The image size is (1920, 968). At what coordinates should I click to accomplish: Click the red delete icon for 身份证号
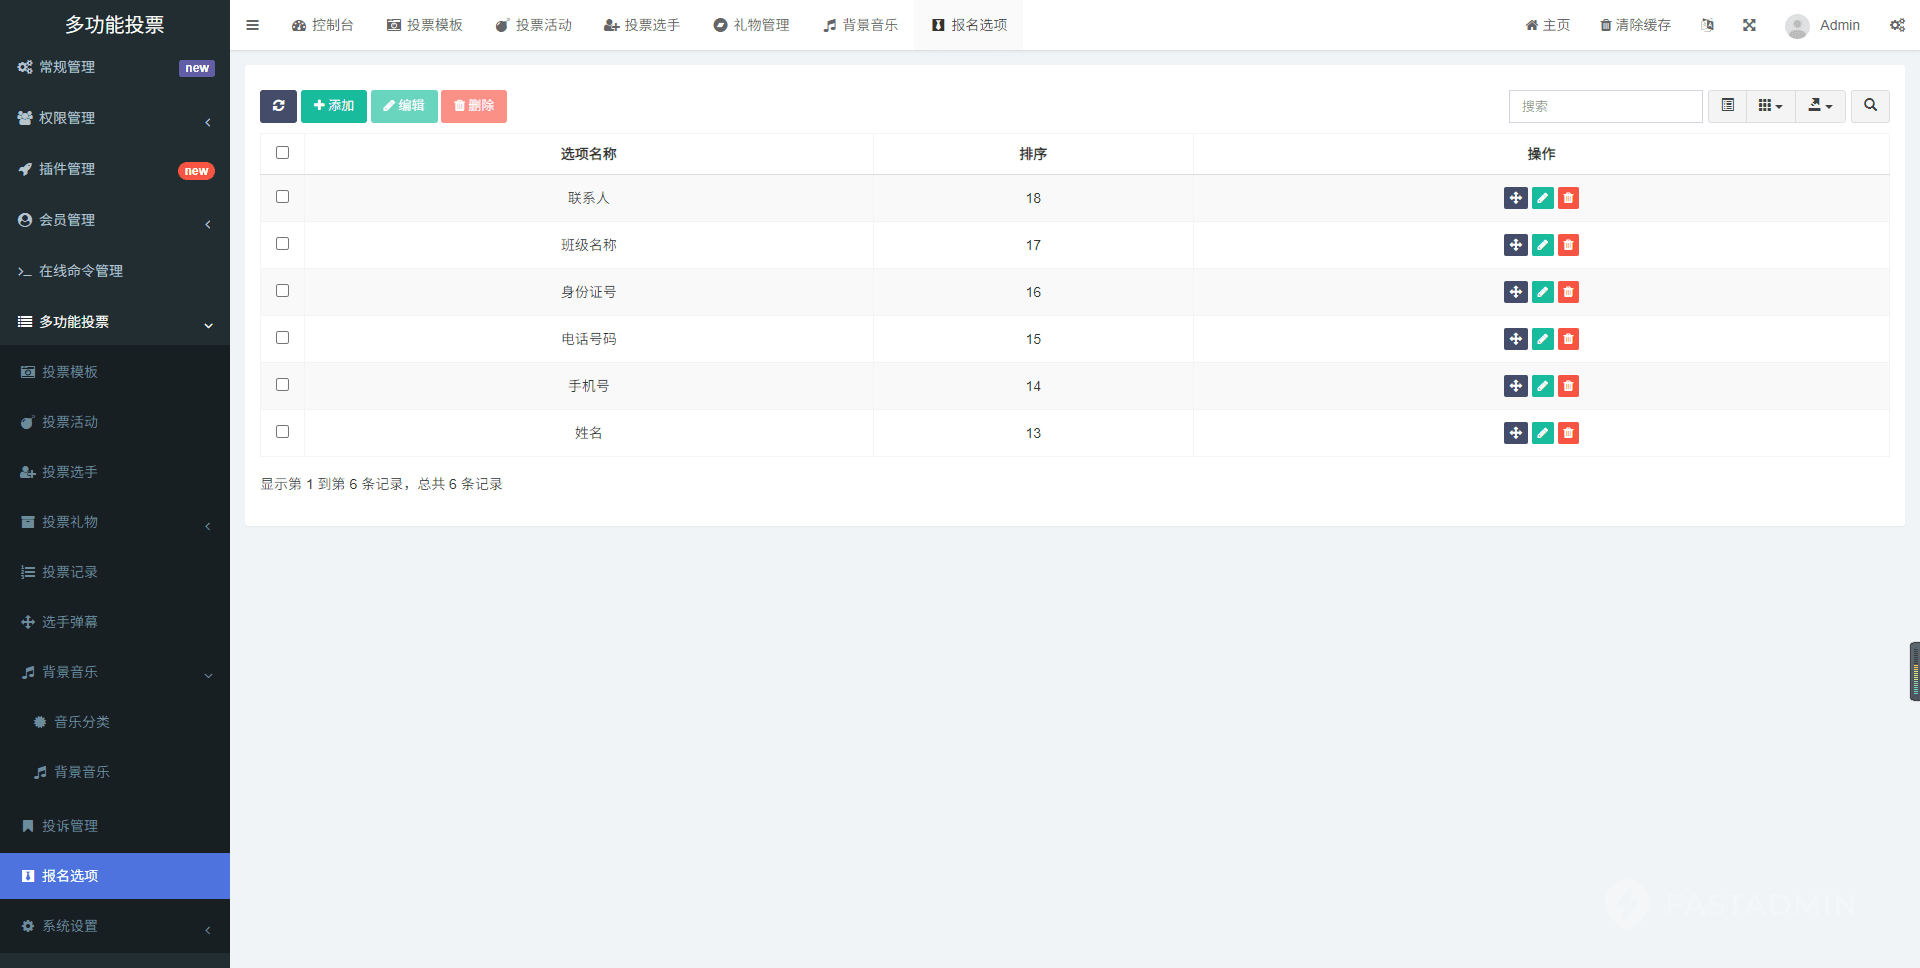1568,292
